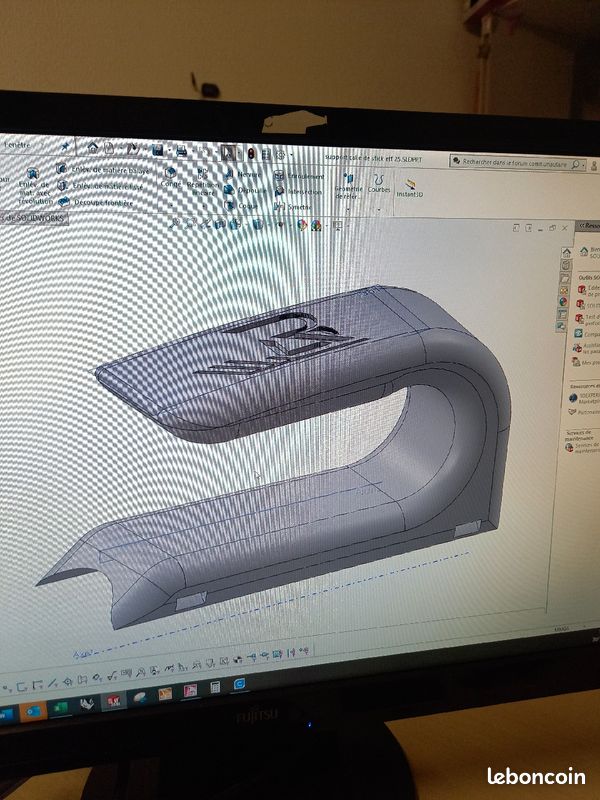Expand the Courbes dropdown arrow
The height and width of the screenshot is (800, 600).
coord(379,209)
